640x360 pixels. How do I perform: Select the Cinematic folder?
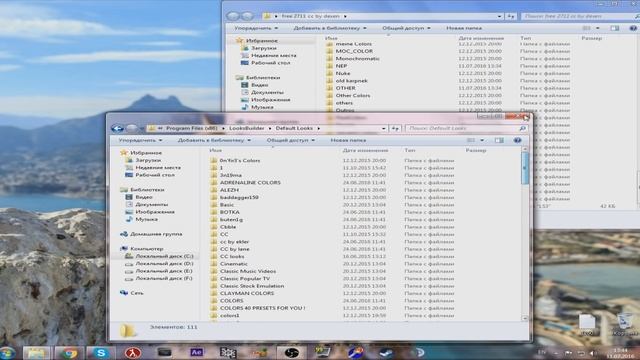click(x=233, y=264)
